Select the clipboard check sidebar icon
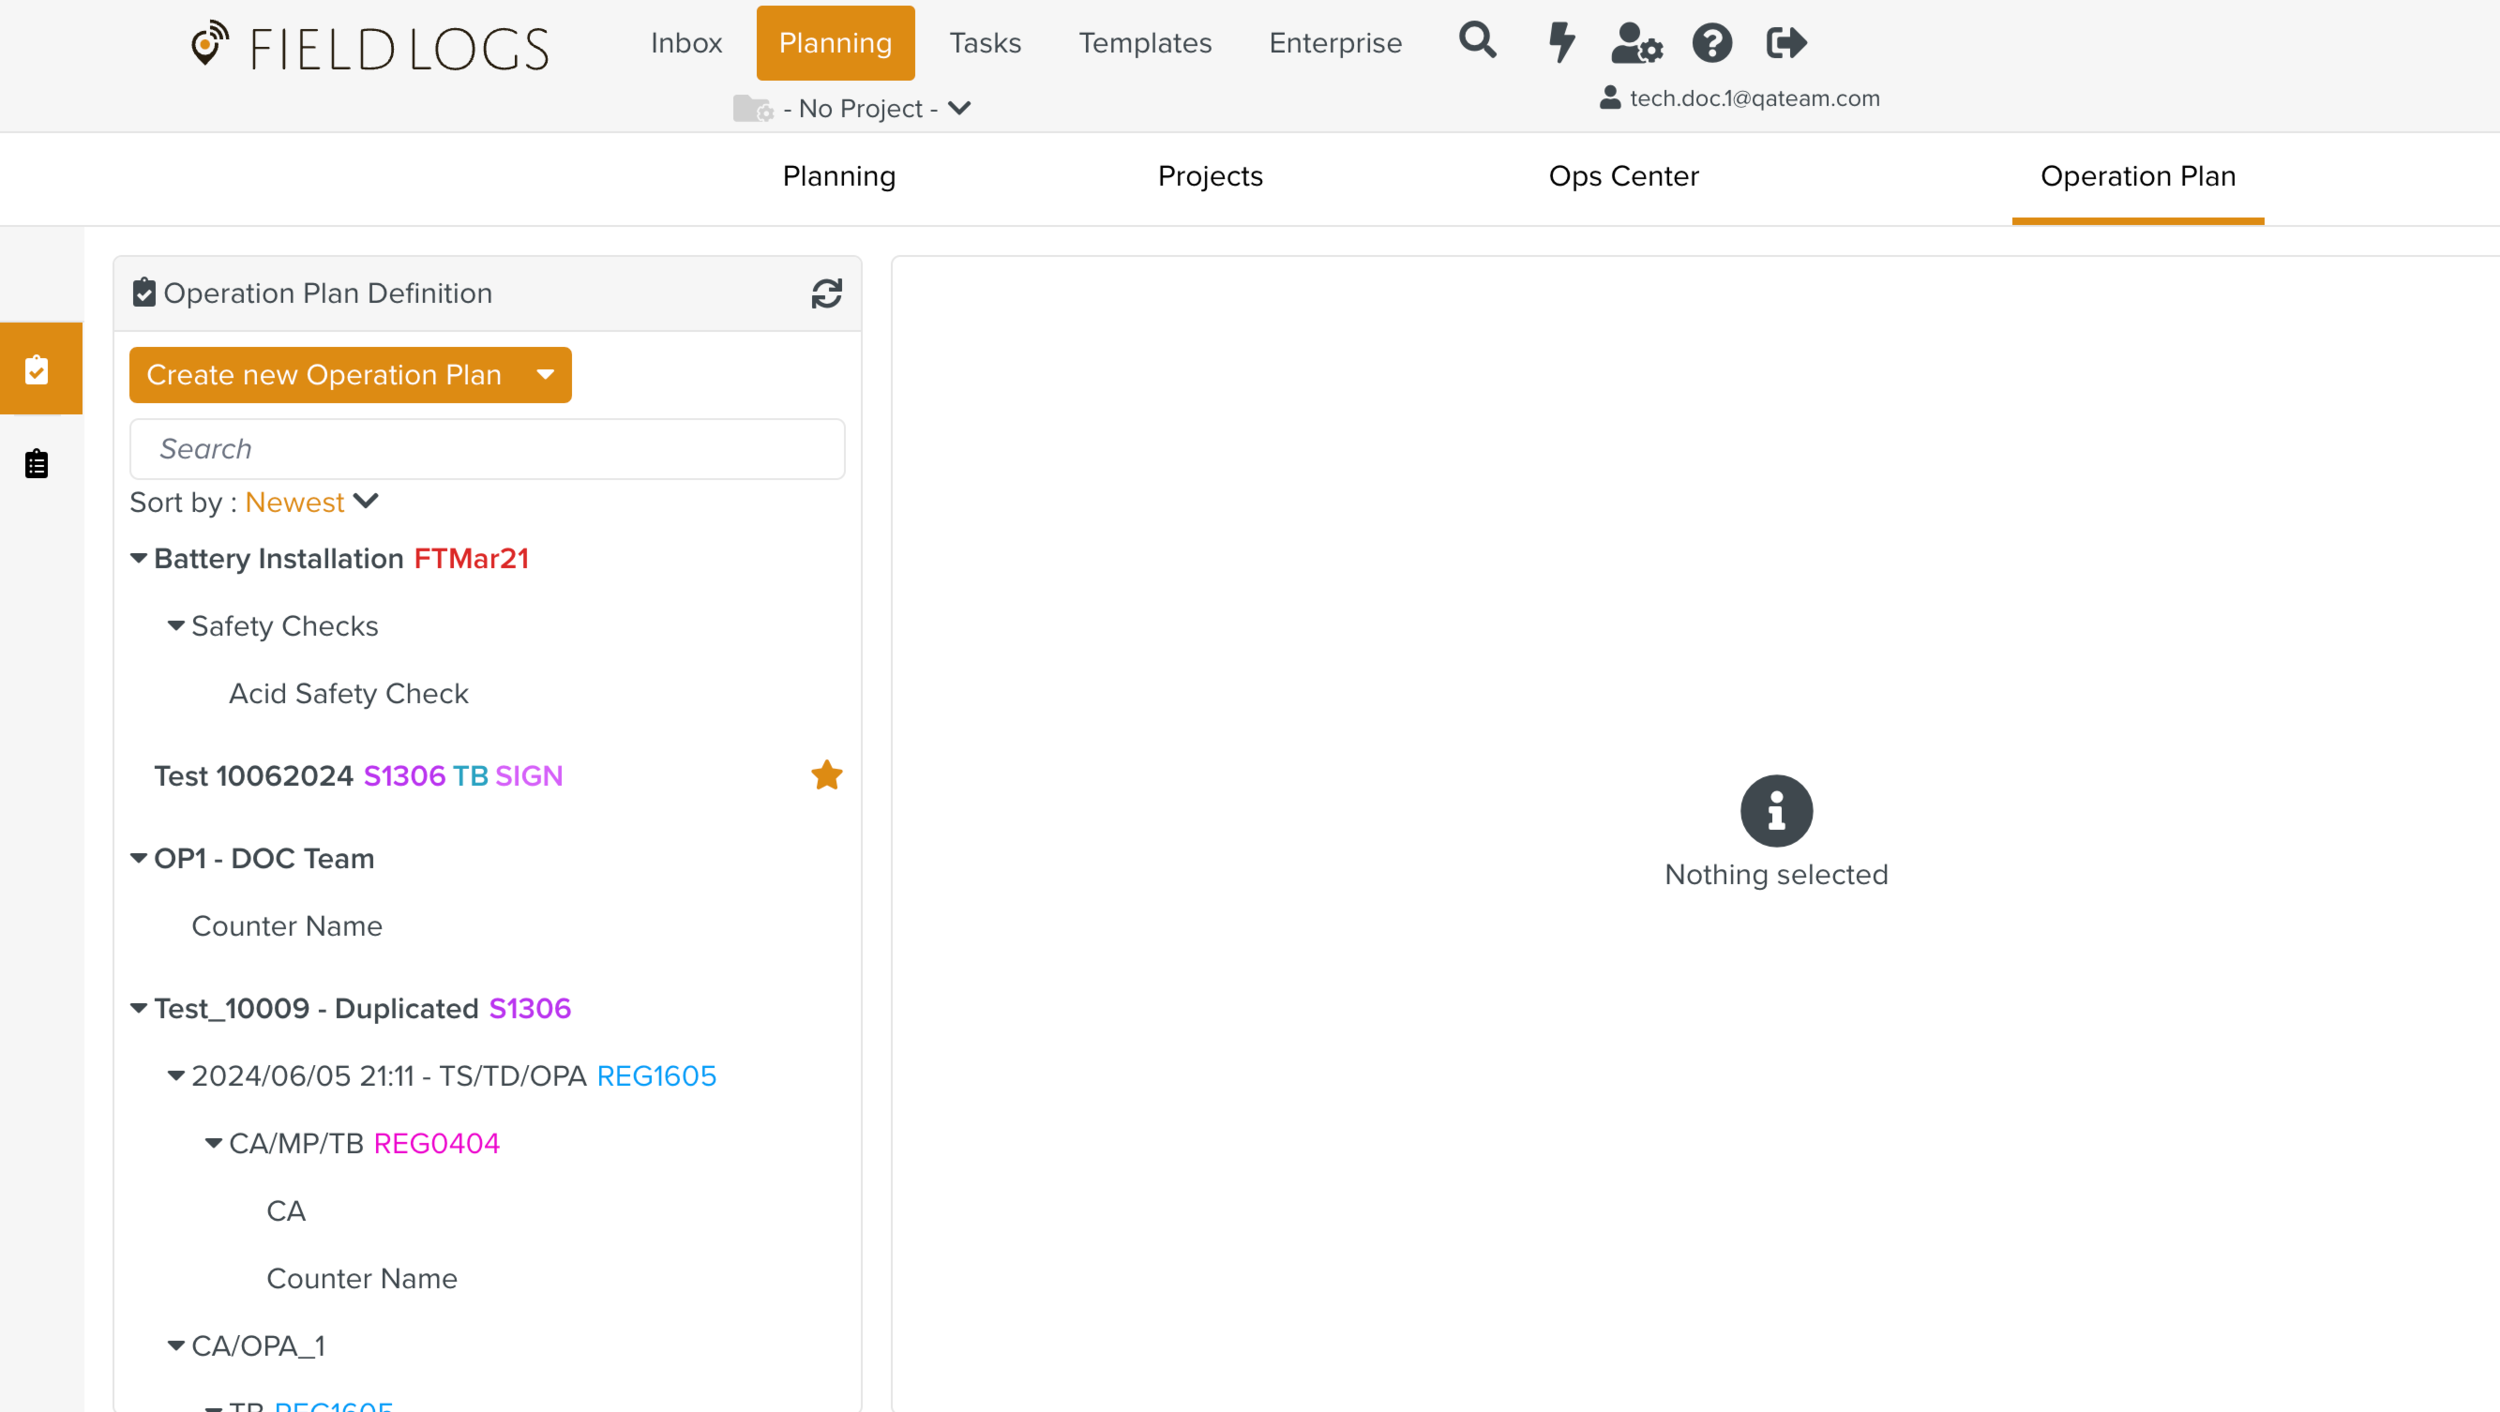2500x1412 pixels. [x=37, y=370]
